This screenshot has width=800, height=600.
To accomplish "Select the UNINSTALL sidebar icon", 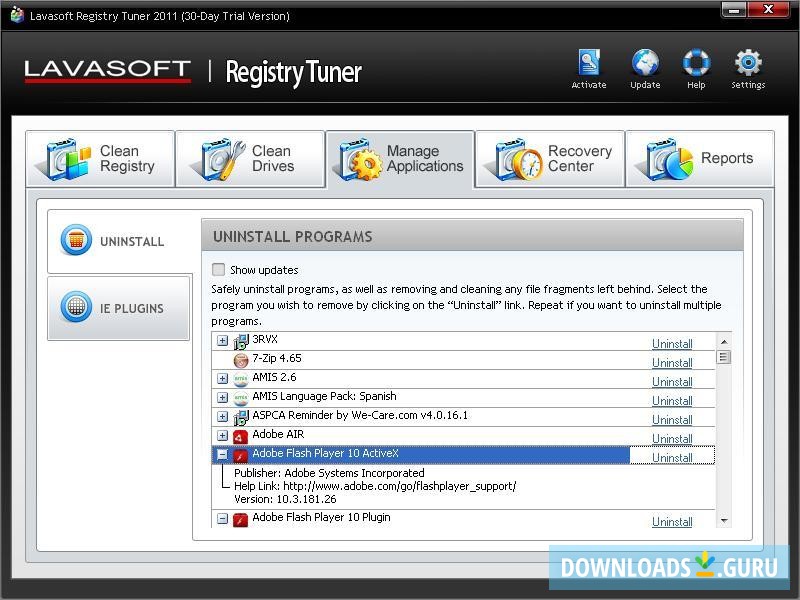I will (75, 240).
